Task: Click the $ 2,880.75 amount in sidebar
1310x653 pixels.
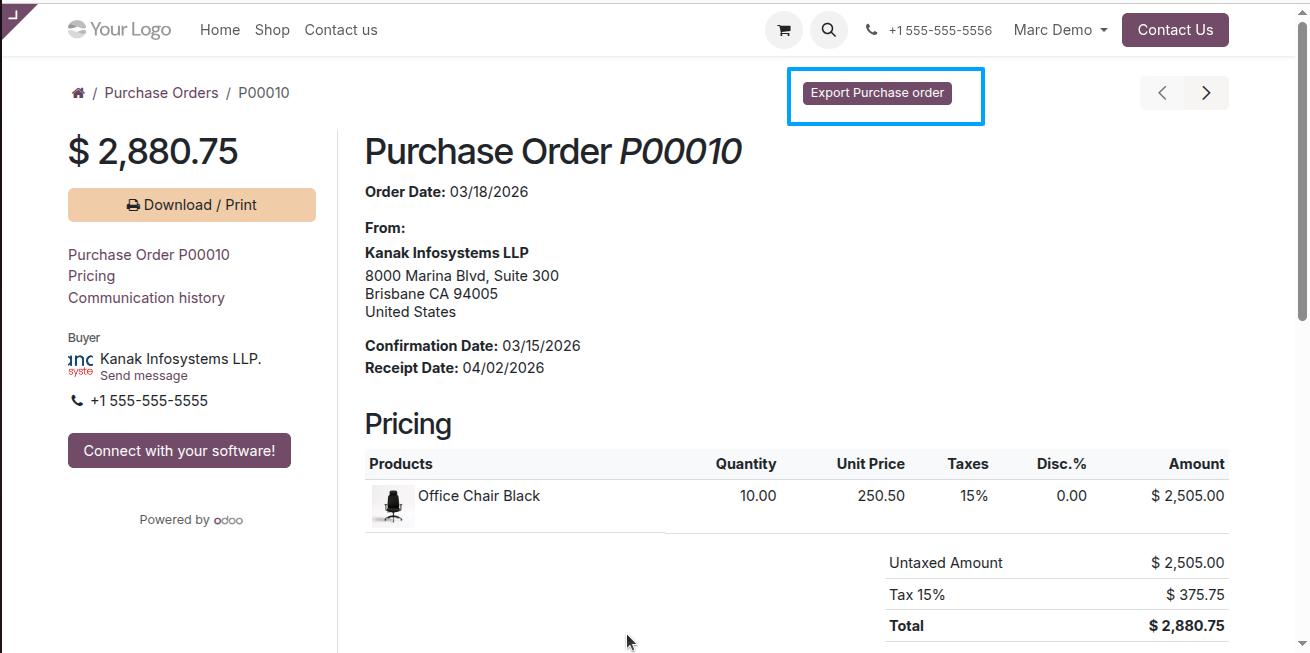Action: (153, 151)
